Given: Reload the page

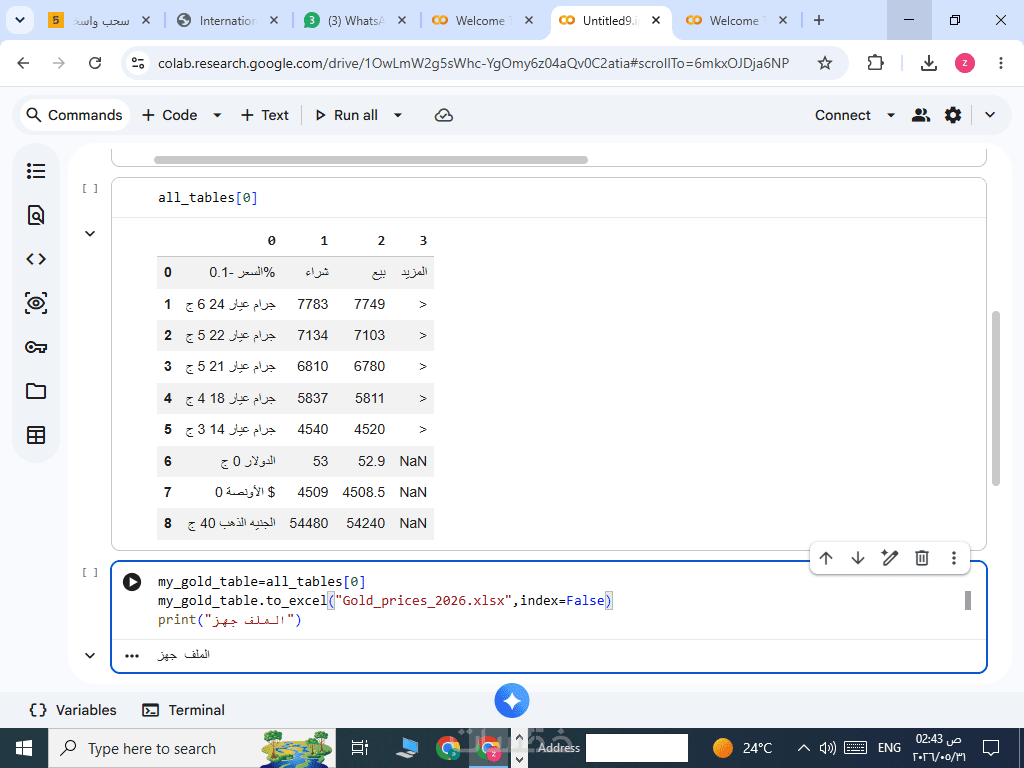Looking at the screenshot, I should point(95,63).
